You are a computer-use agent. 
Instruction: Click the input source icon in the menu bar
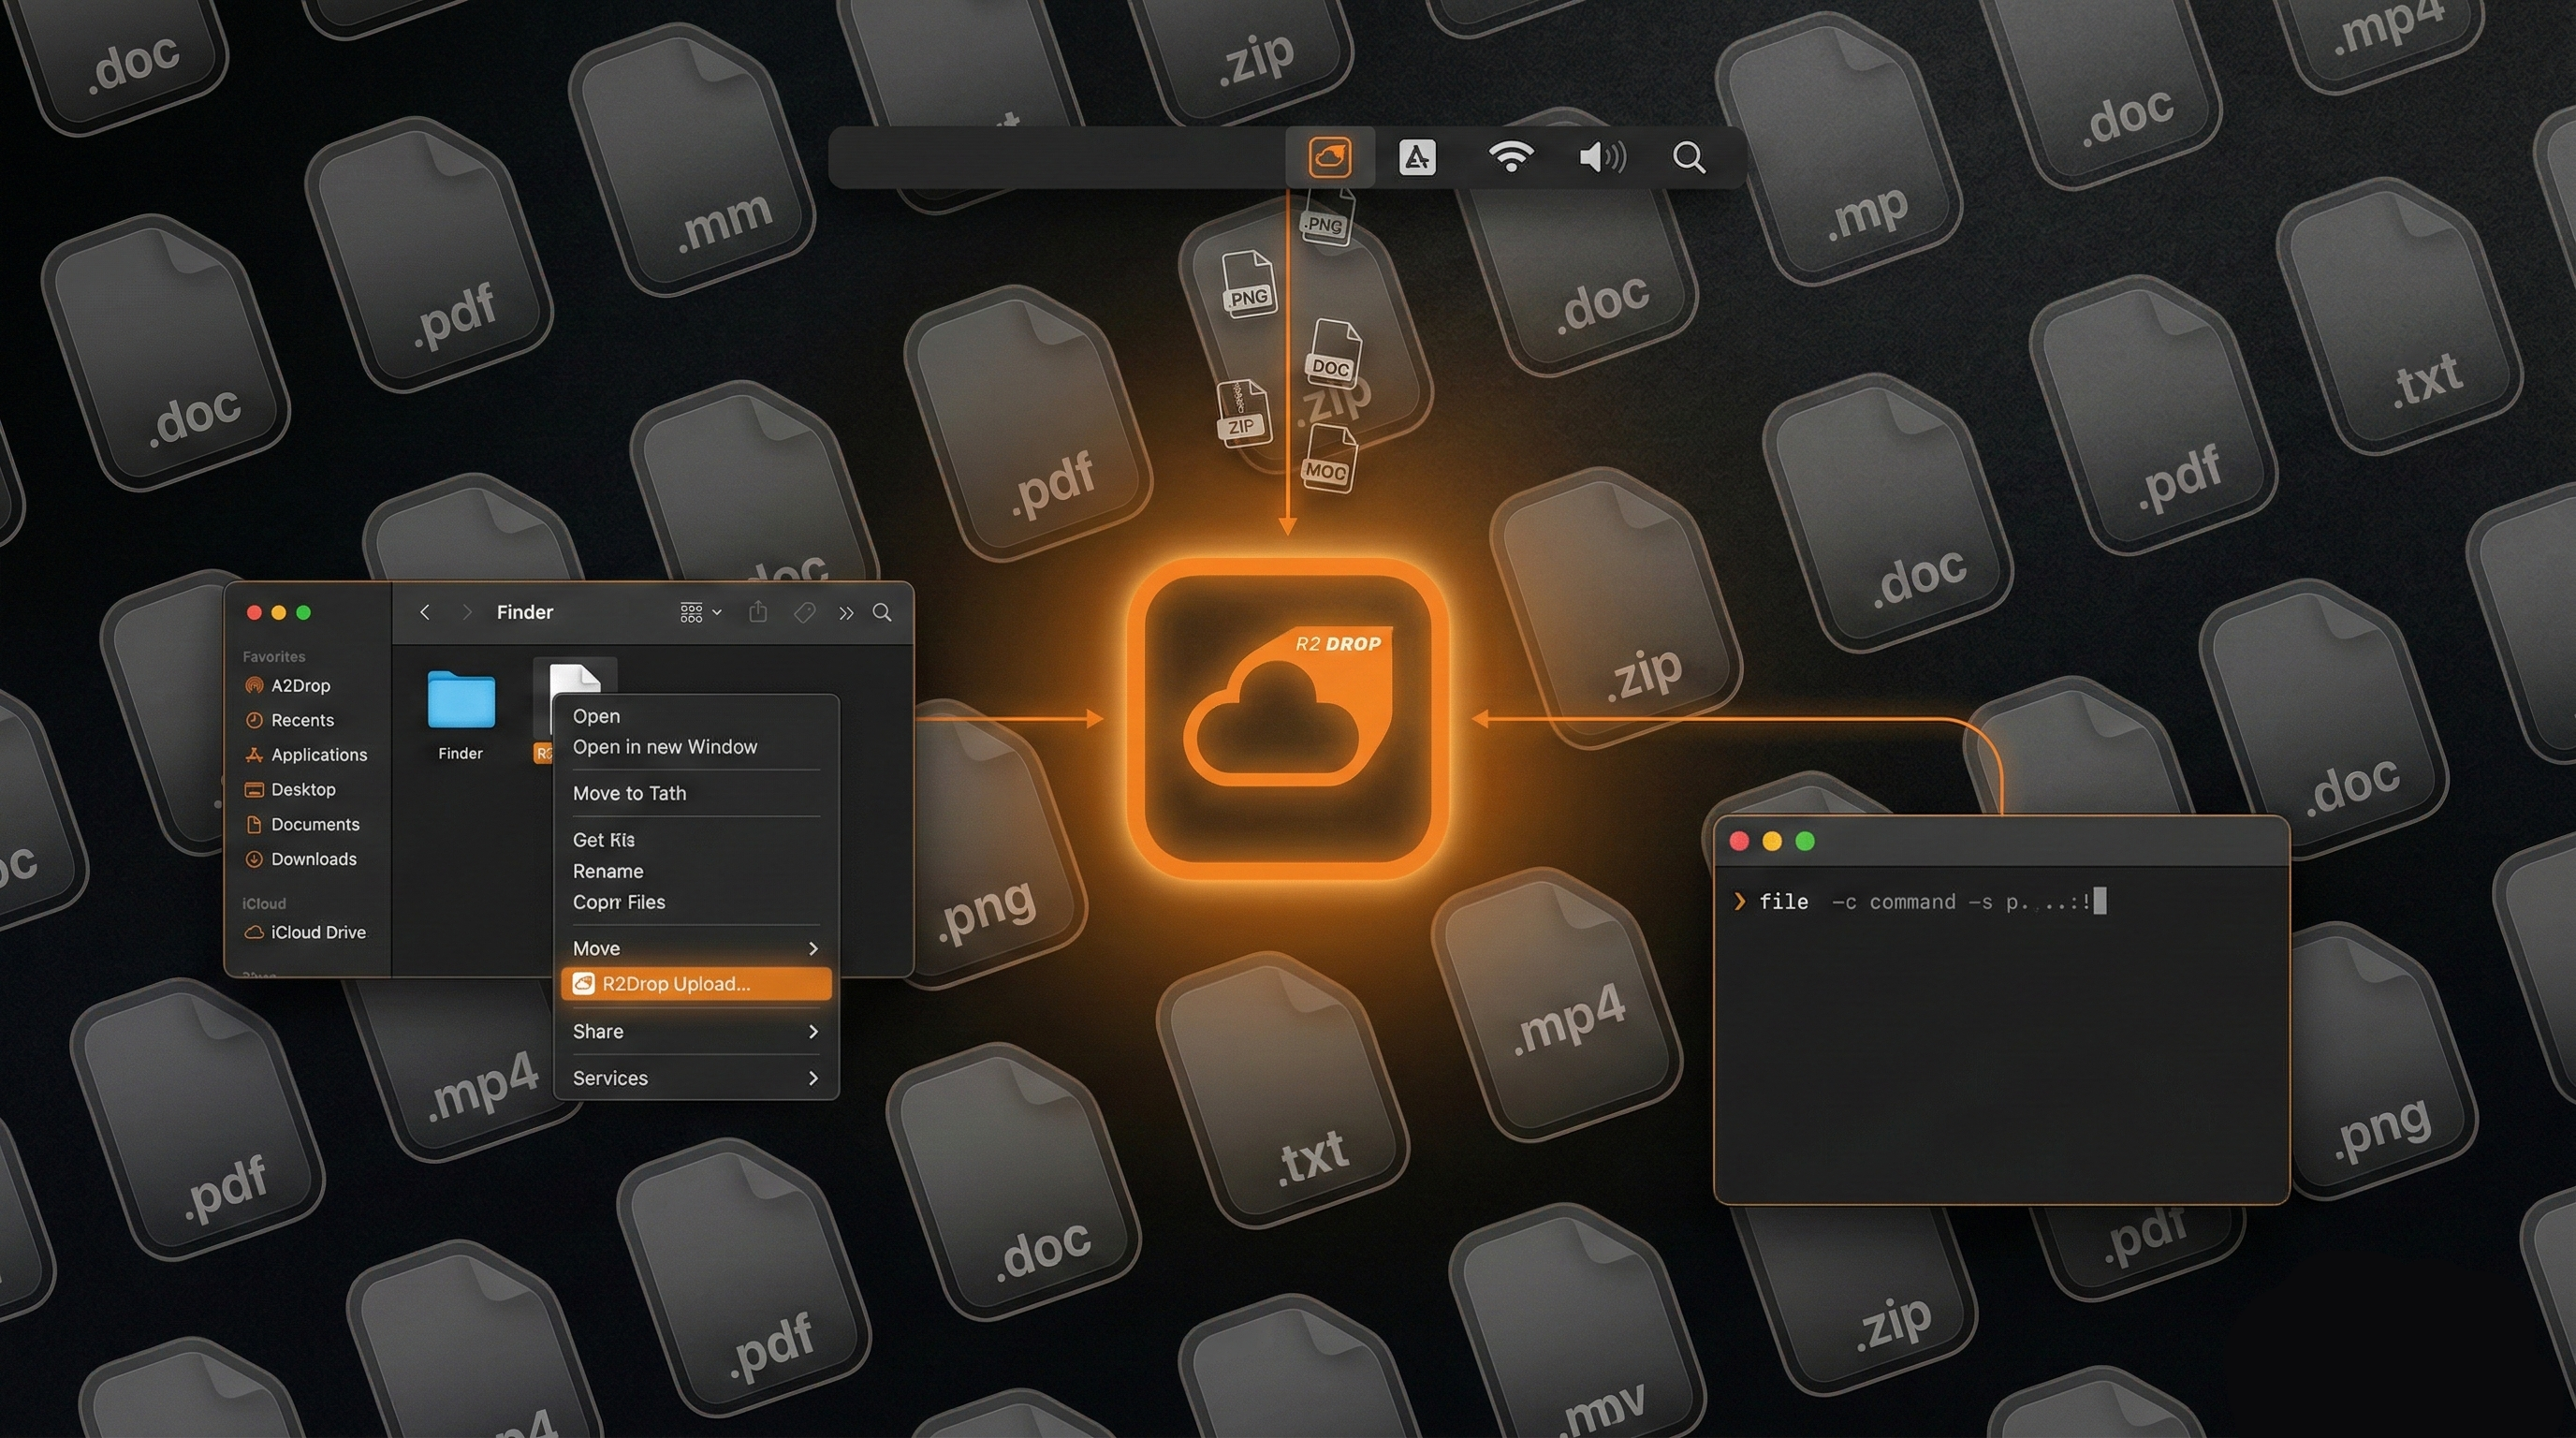[1418, 156]
